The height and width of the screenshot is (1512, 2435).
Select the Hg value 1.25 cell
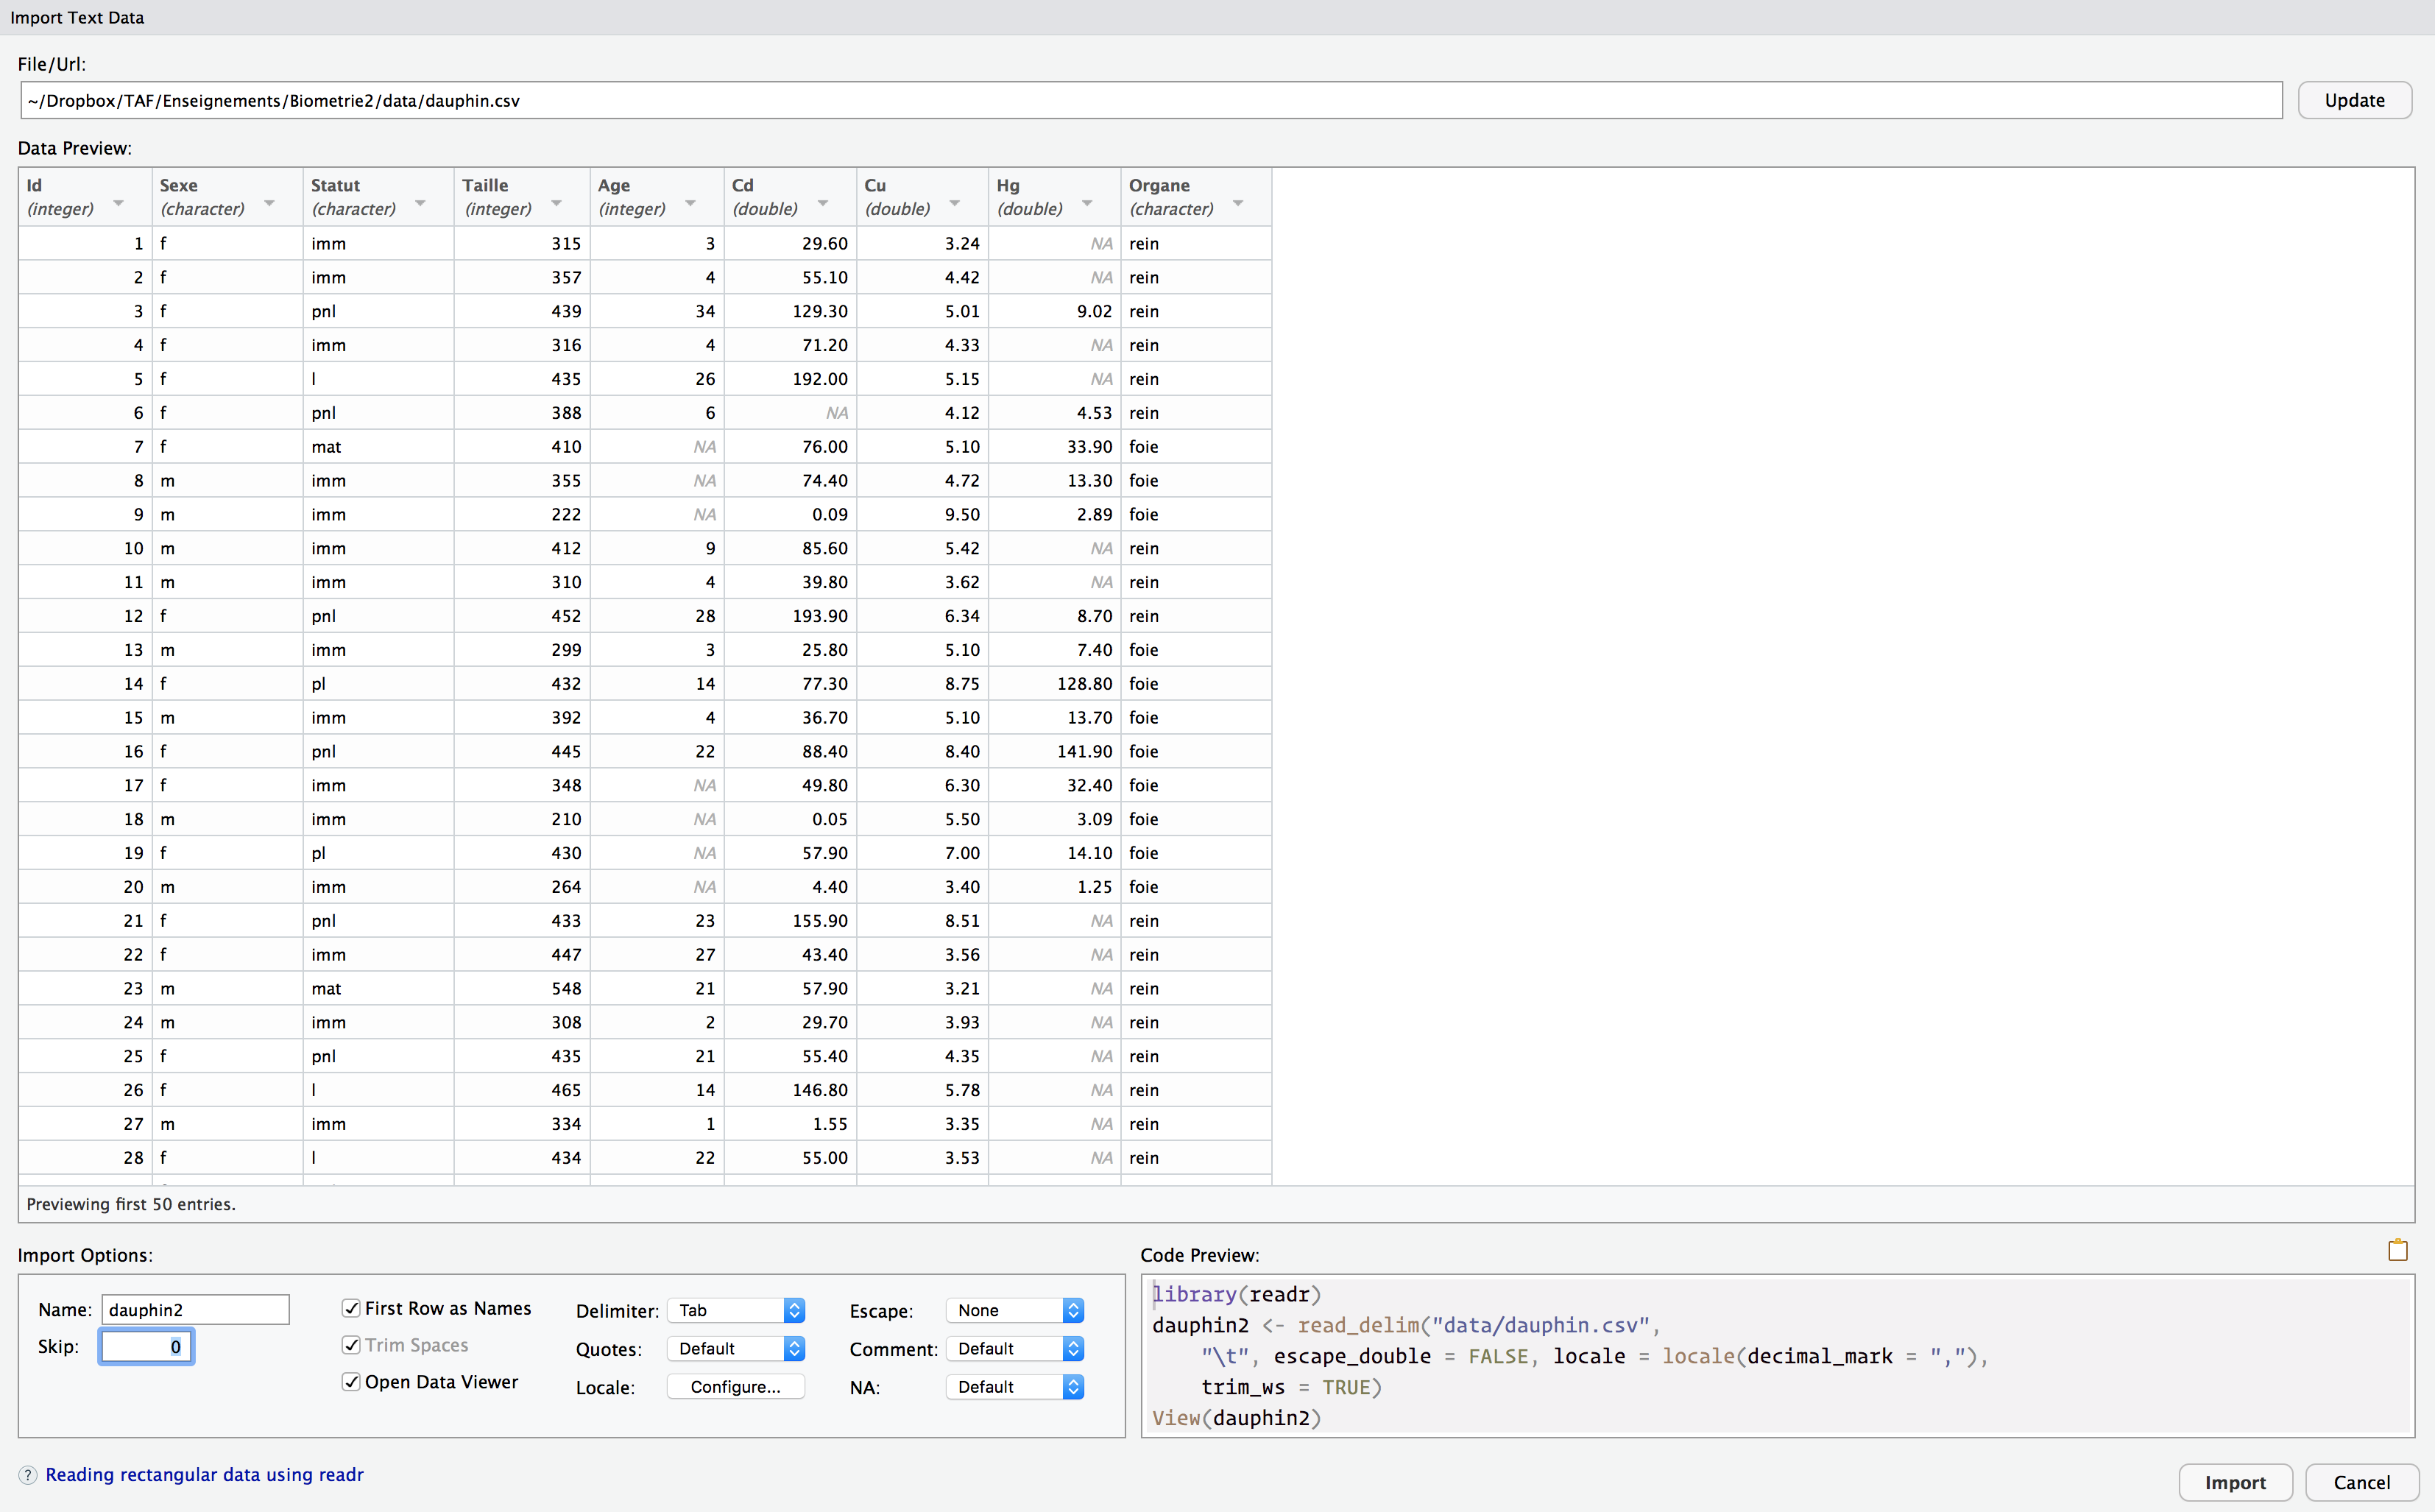tap(1054, 887)
